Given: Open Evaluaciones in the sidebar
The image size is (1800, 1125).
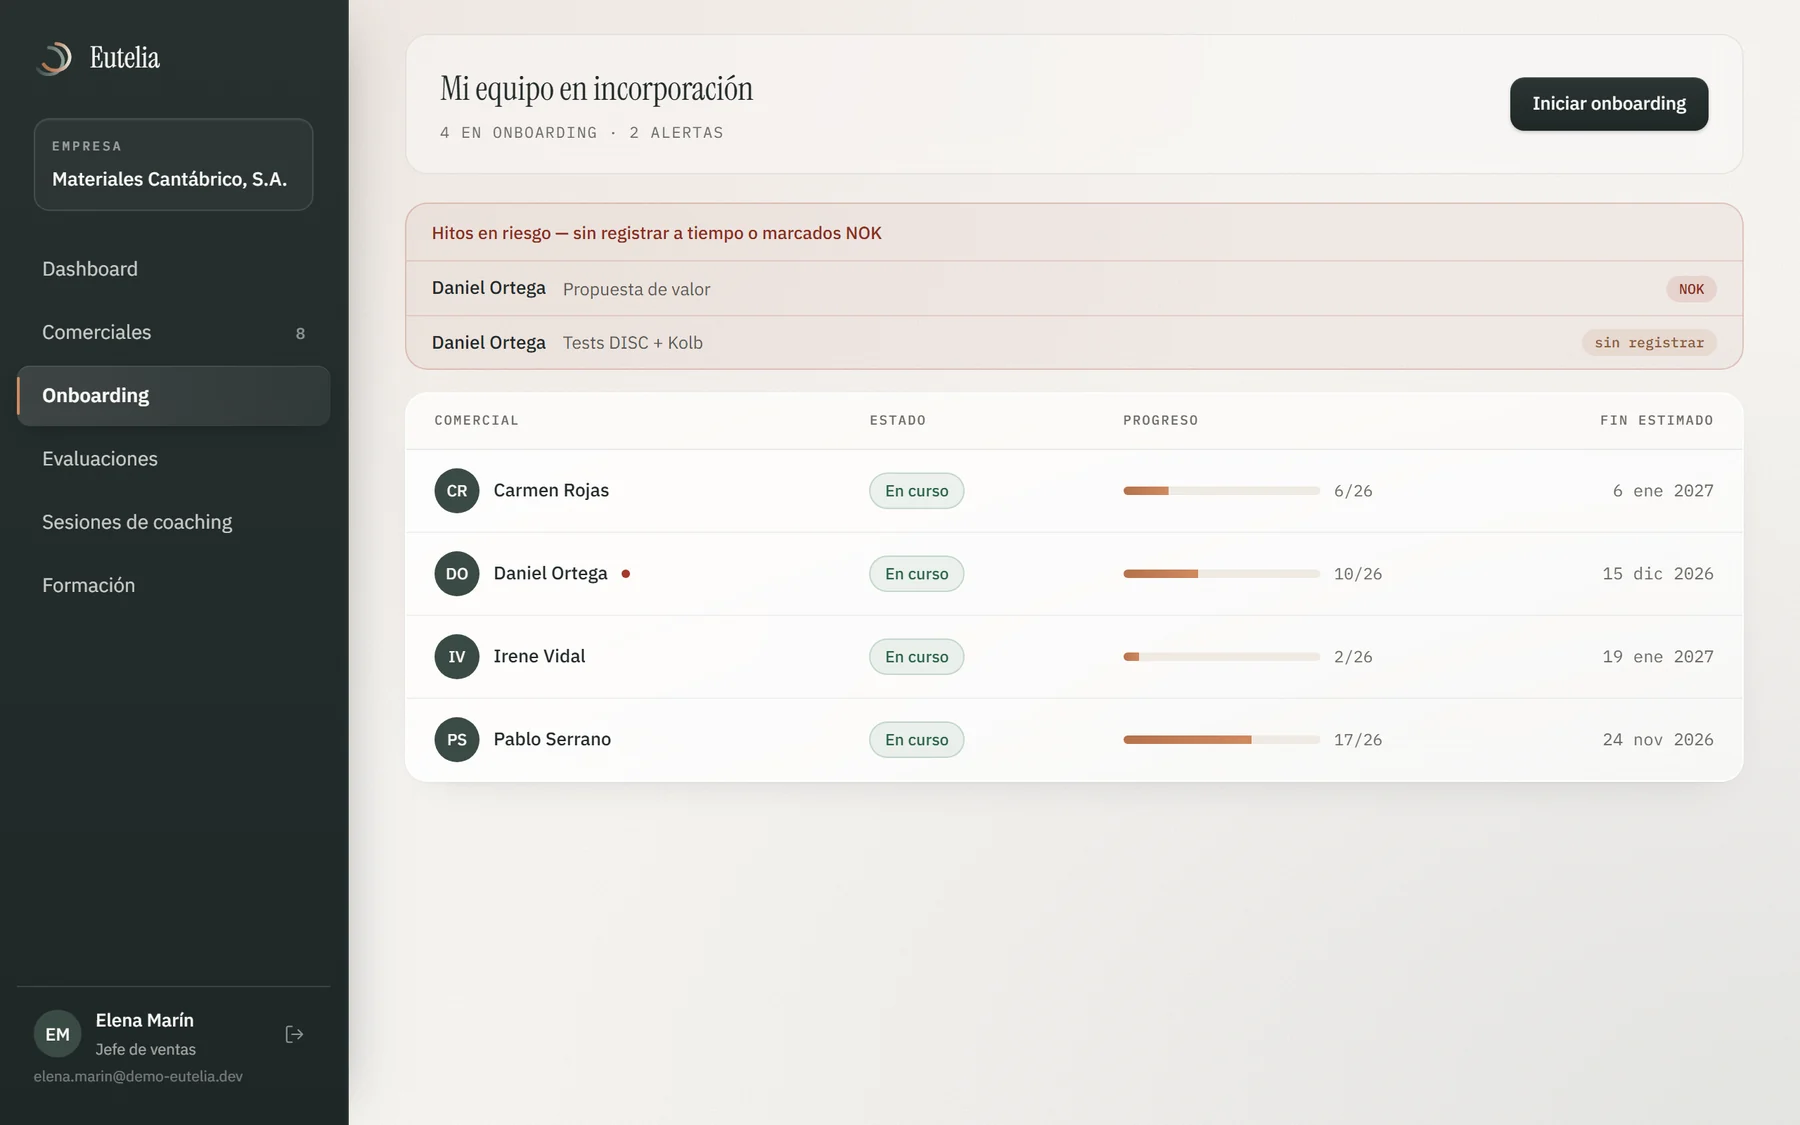Looking at the screenshot, I should tap(173, 458).
